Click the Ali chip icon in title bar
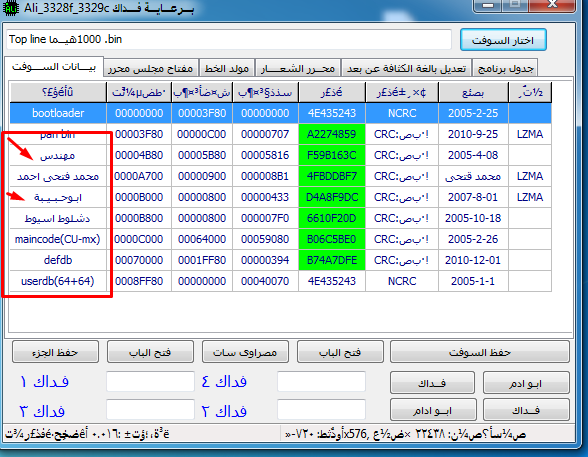The image size is (588, 457). tap(10, 7)
